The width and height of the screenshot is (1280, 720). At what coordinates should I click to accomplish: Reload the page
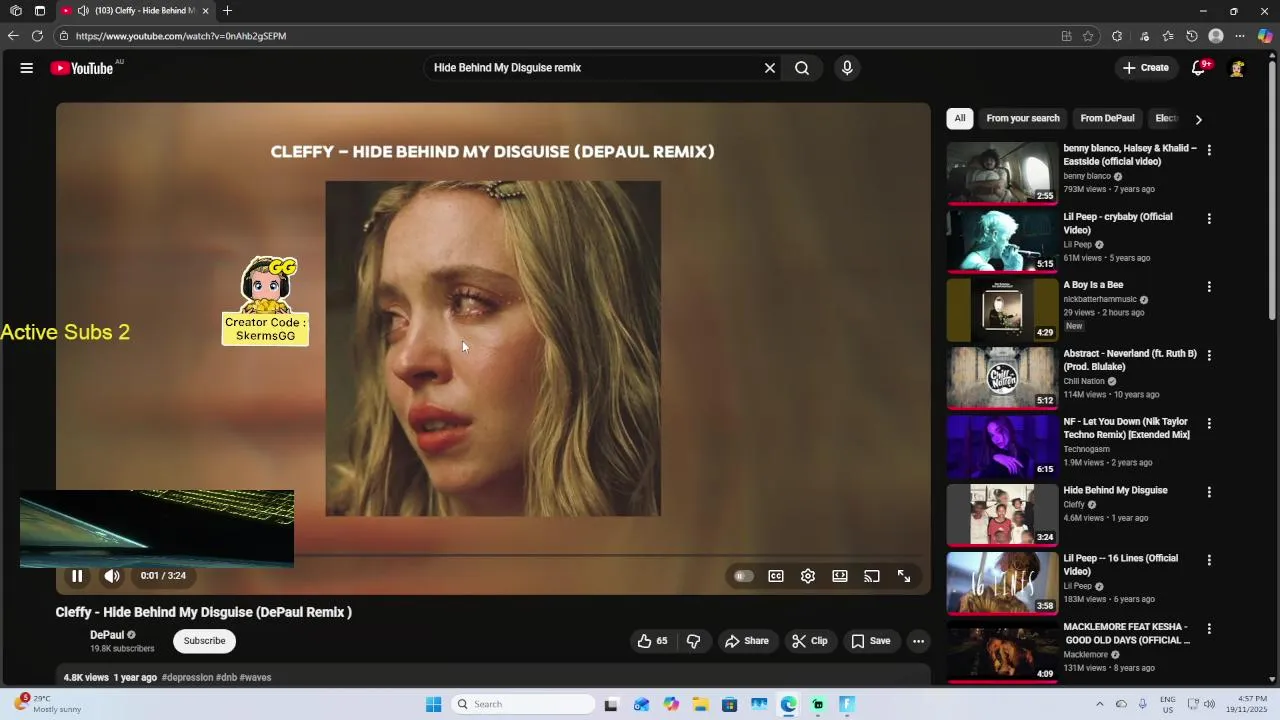(x=37, y=36)
